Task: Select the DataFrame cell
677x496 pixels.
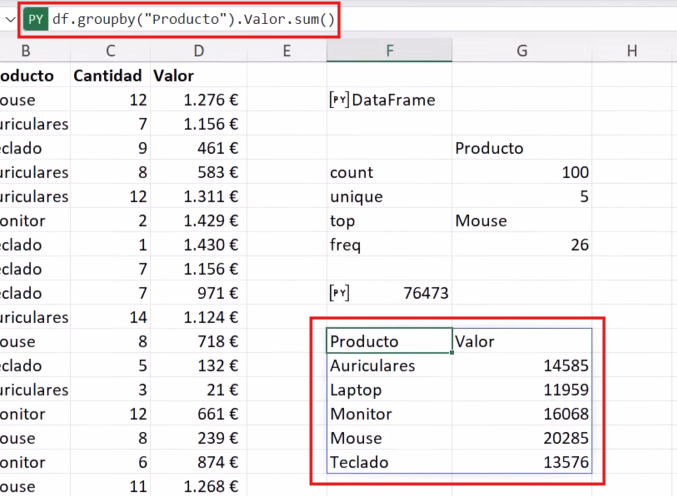Action: pos(389,100)
